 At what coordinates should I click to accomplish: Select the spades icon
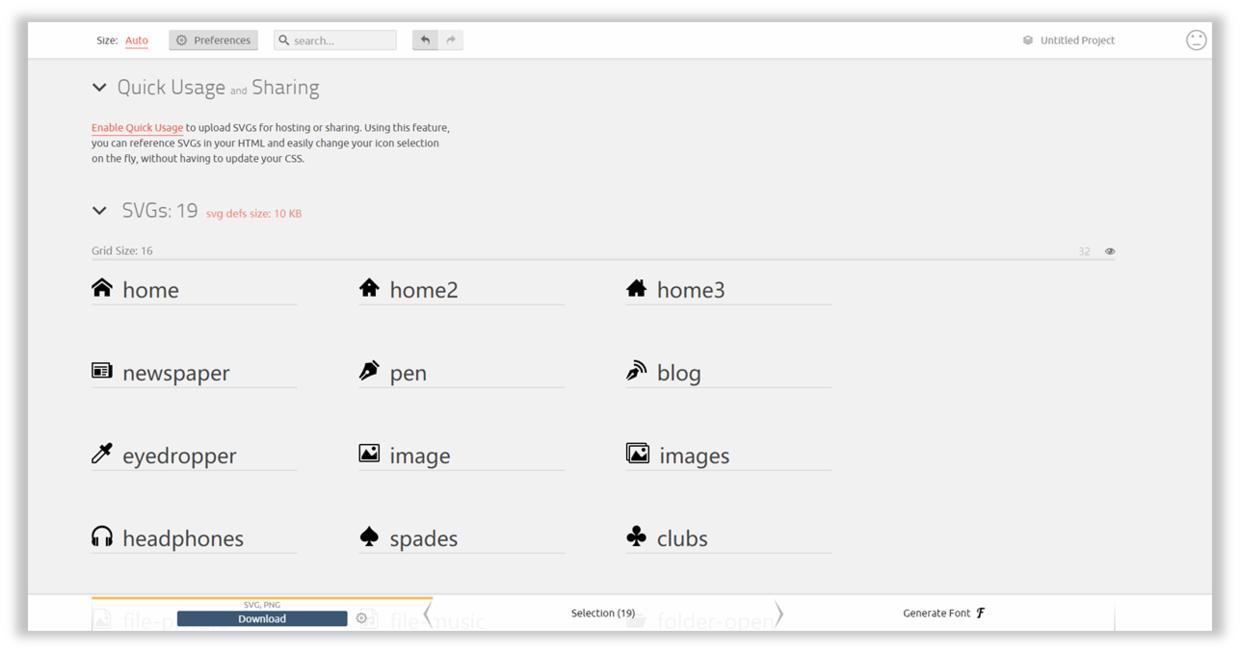point(369,537)
